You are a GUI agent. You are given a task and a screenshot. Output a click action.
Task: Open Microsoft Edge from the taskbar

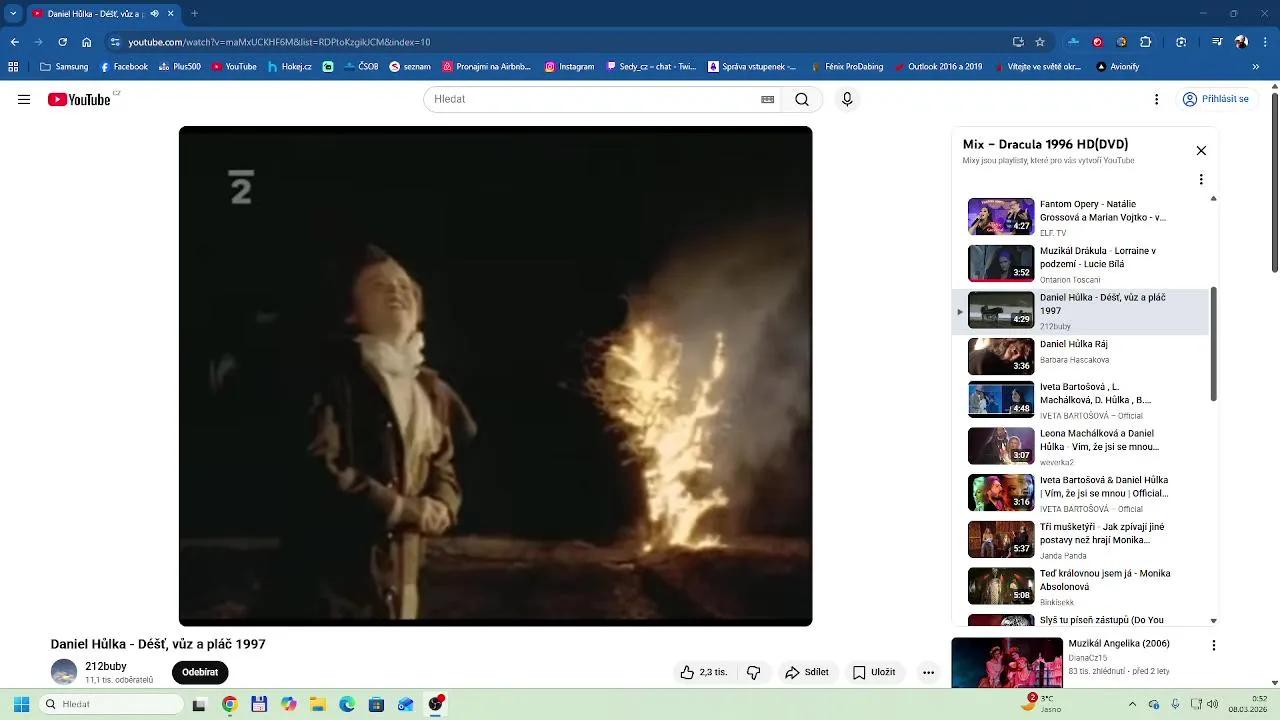(347, 704)
